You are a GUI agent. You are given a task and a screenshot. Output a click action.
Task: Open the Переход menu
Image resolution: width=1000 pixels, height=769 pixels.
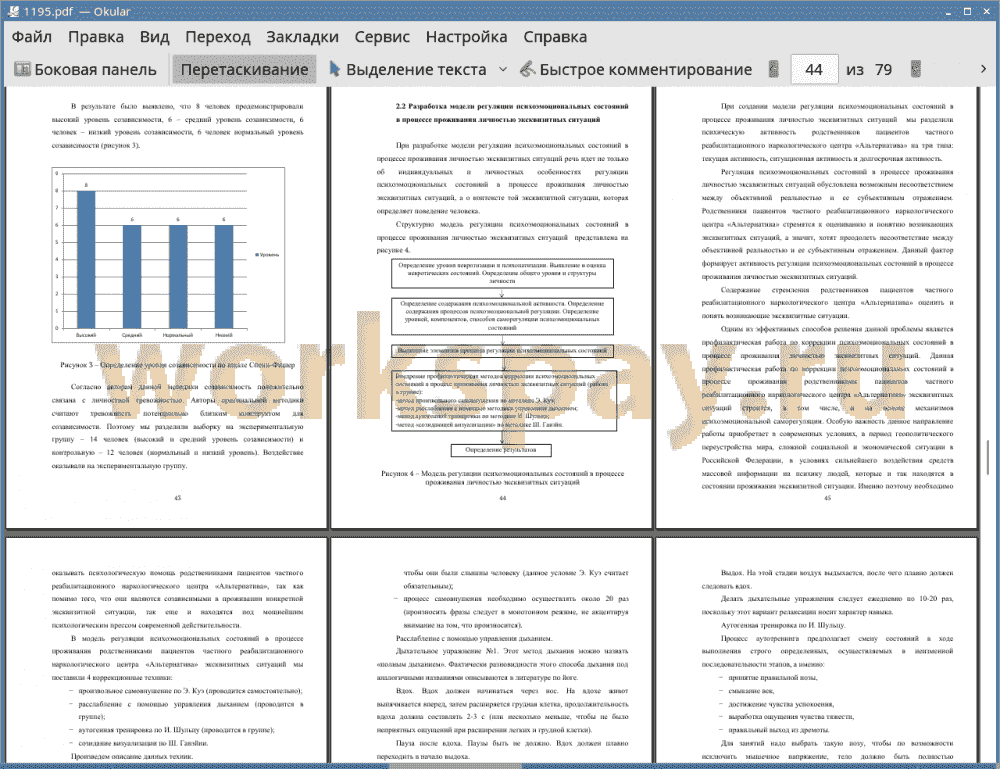[x=217, y=37]
